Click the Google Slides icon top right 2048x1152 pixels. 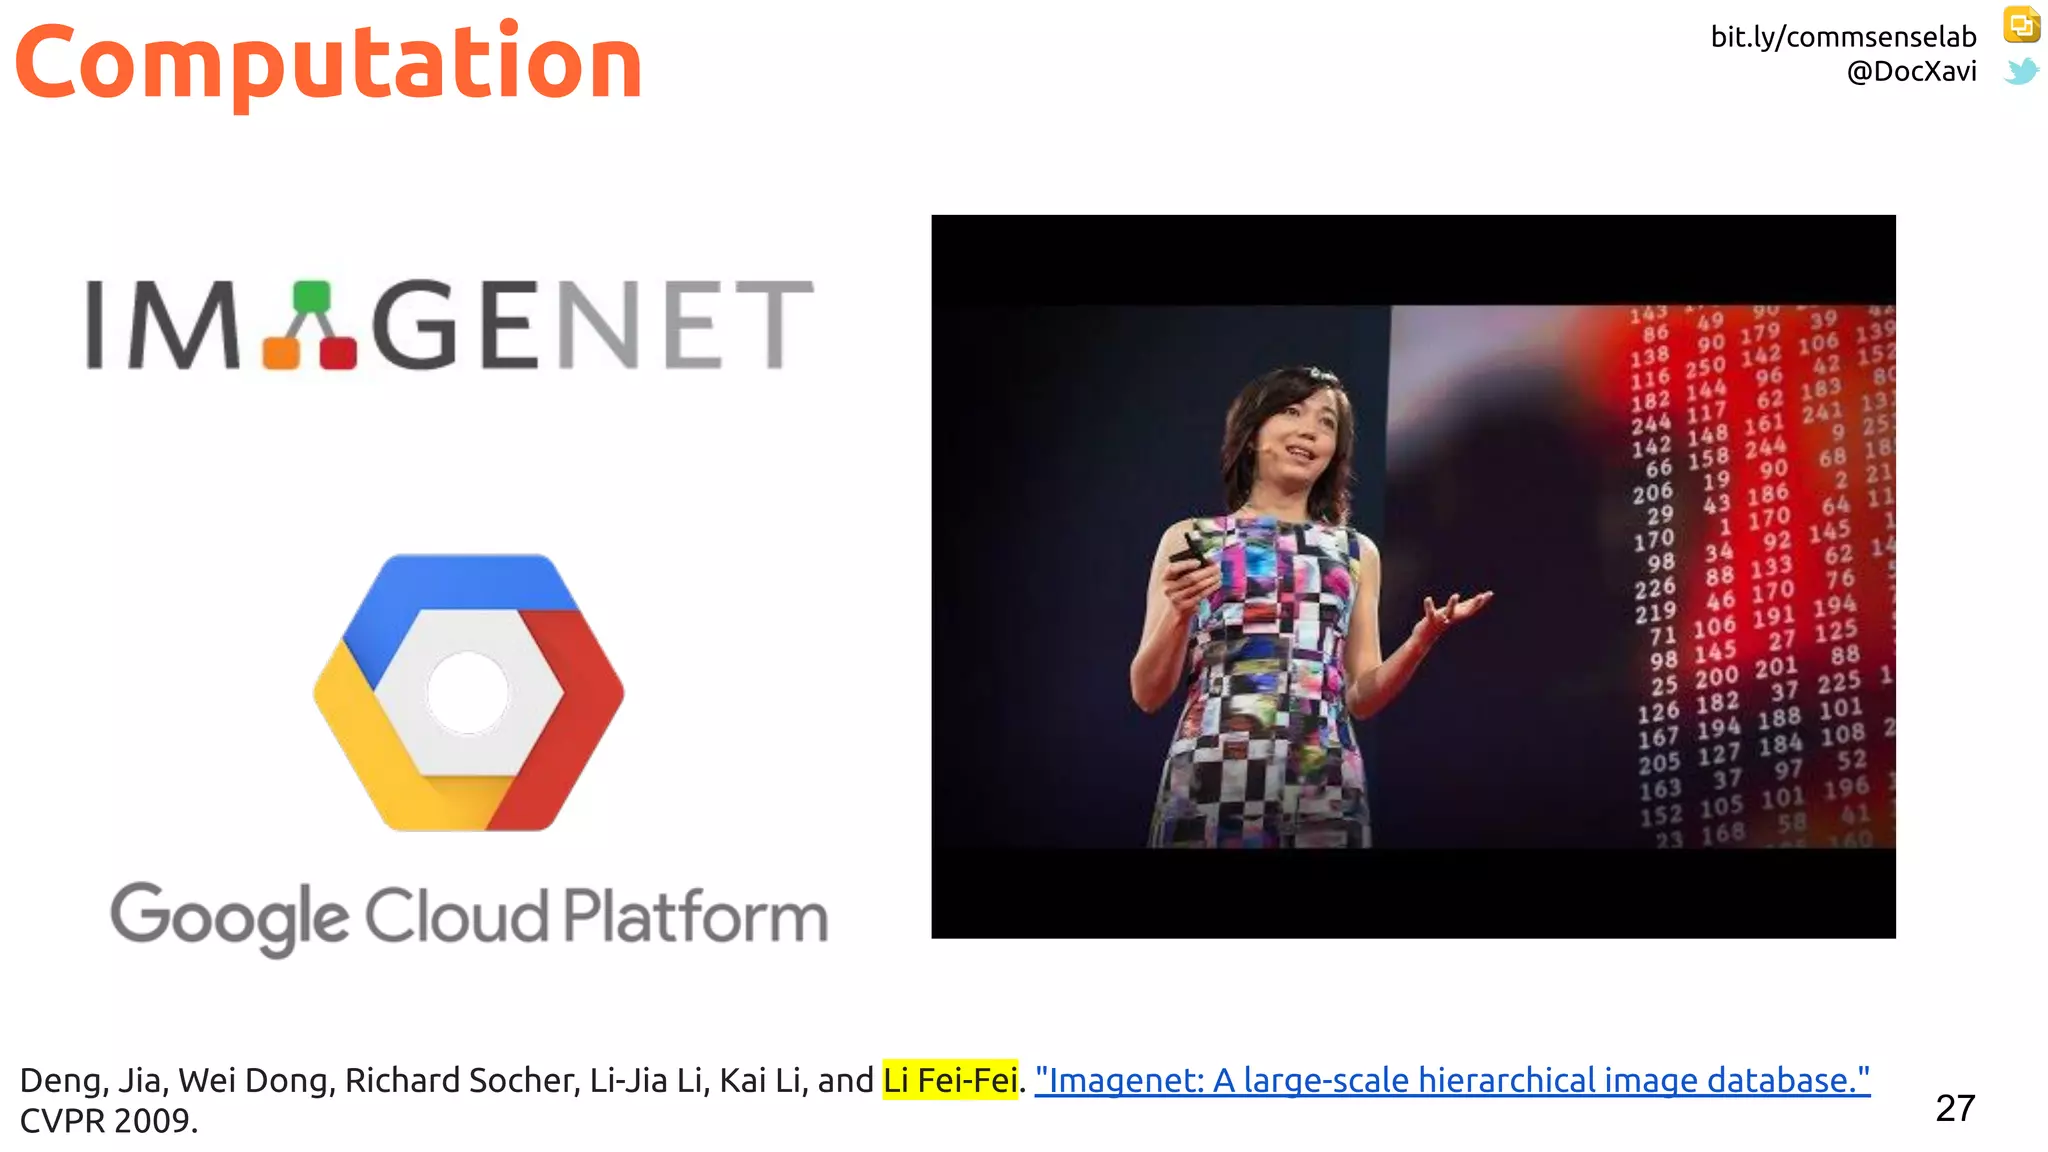click(x=2021, y=25)
